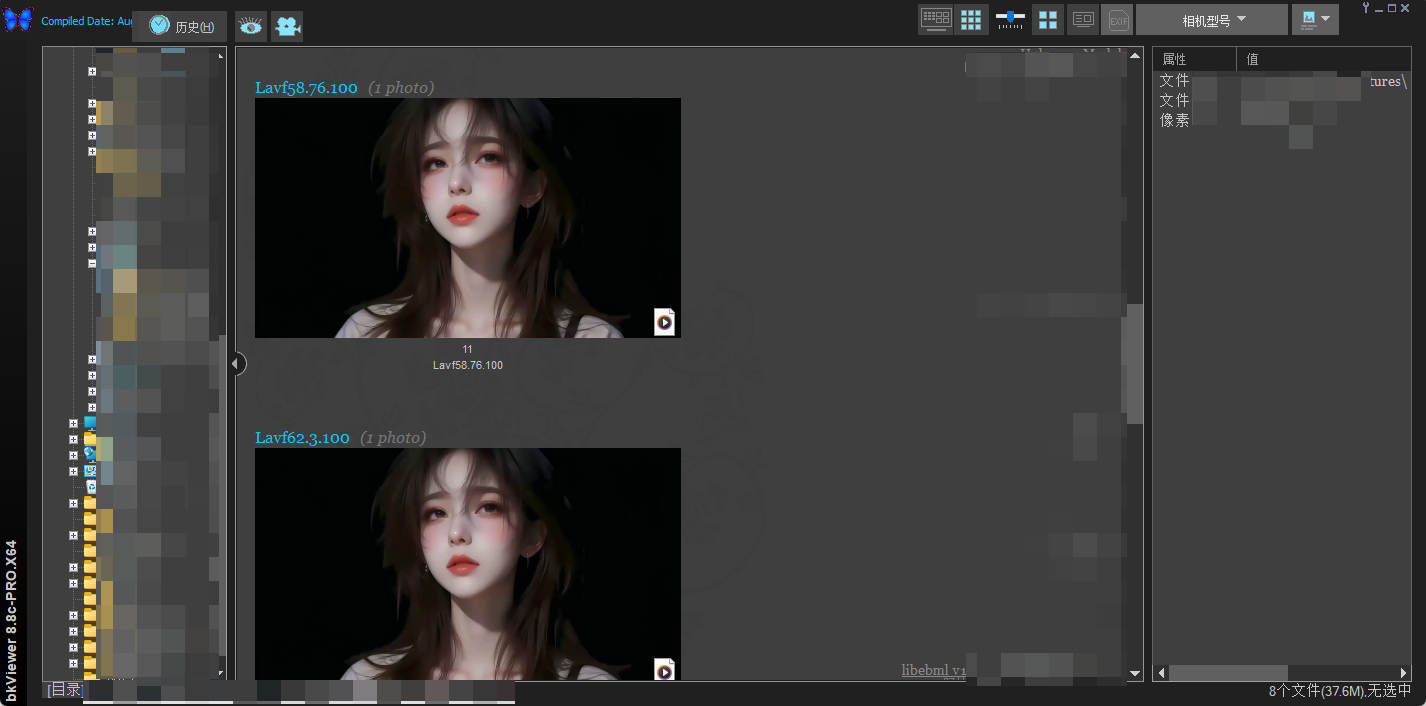Click the gallery vertical scrollbar thumb
The height and width of the screenshot is (706, 1426).
[x=1134, y=364]
